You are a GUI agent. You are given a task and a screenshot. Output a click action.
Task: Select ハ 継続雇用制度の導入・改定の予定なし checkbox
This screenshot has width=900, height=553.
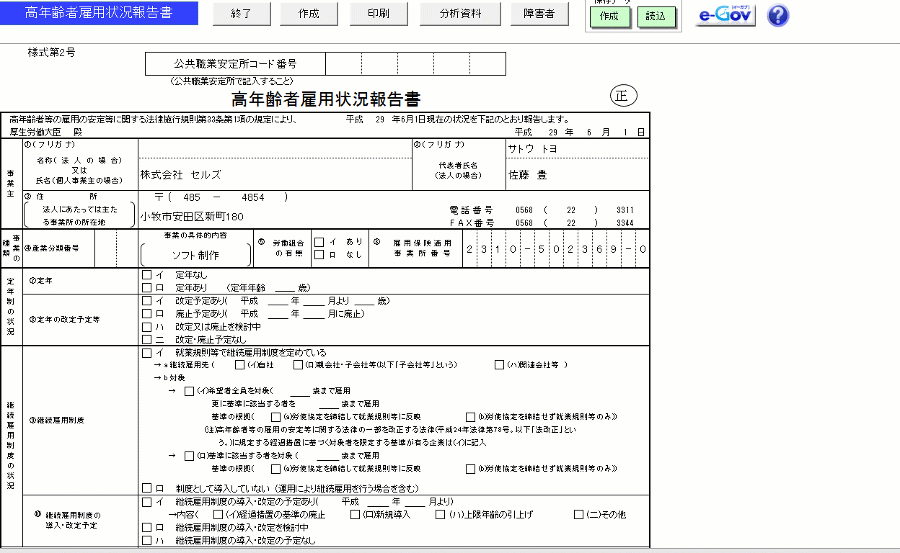pos(146,540)
